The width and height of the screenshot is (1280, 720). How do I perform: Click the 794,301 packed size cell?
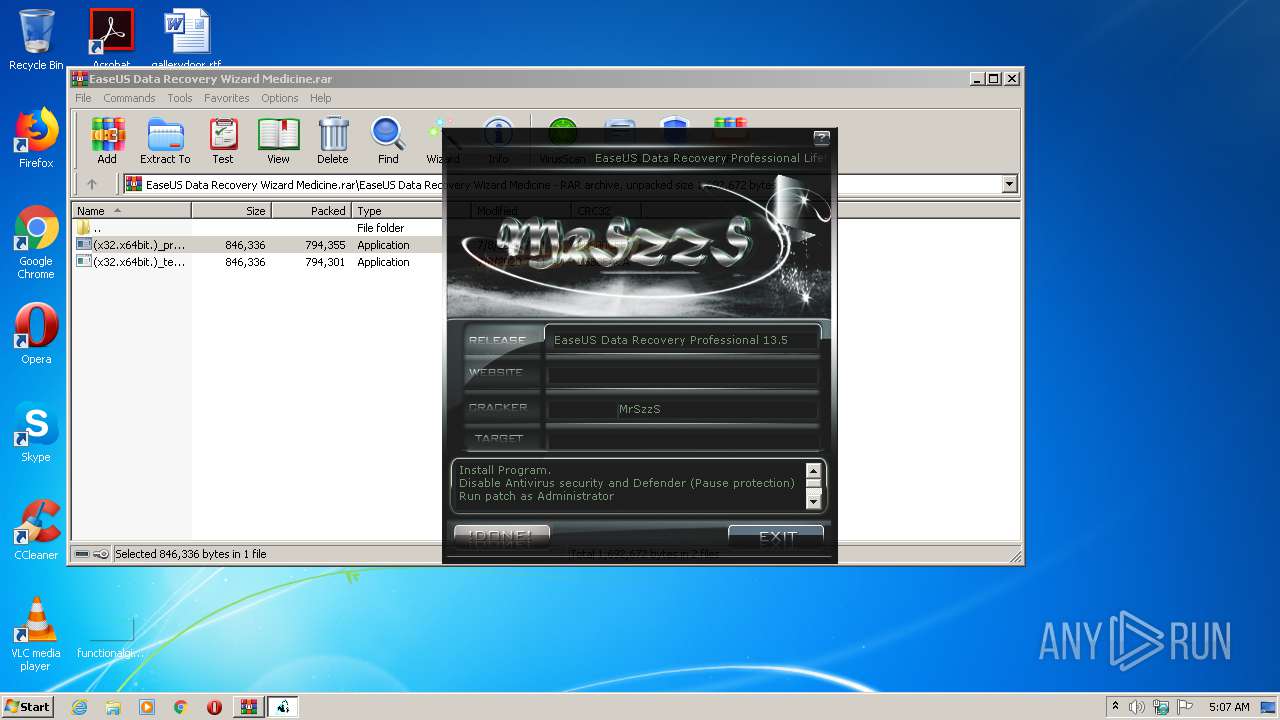[325, 262]
